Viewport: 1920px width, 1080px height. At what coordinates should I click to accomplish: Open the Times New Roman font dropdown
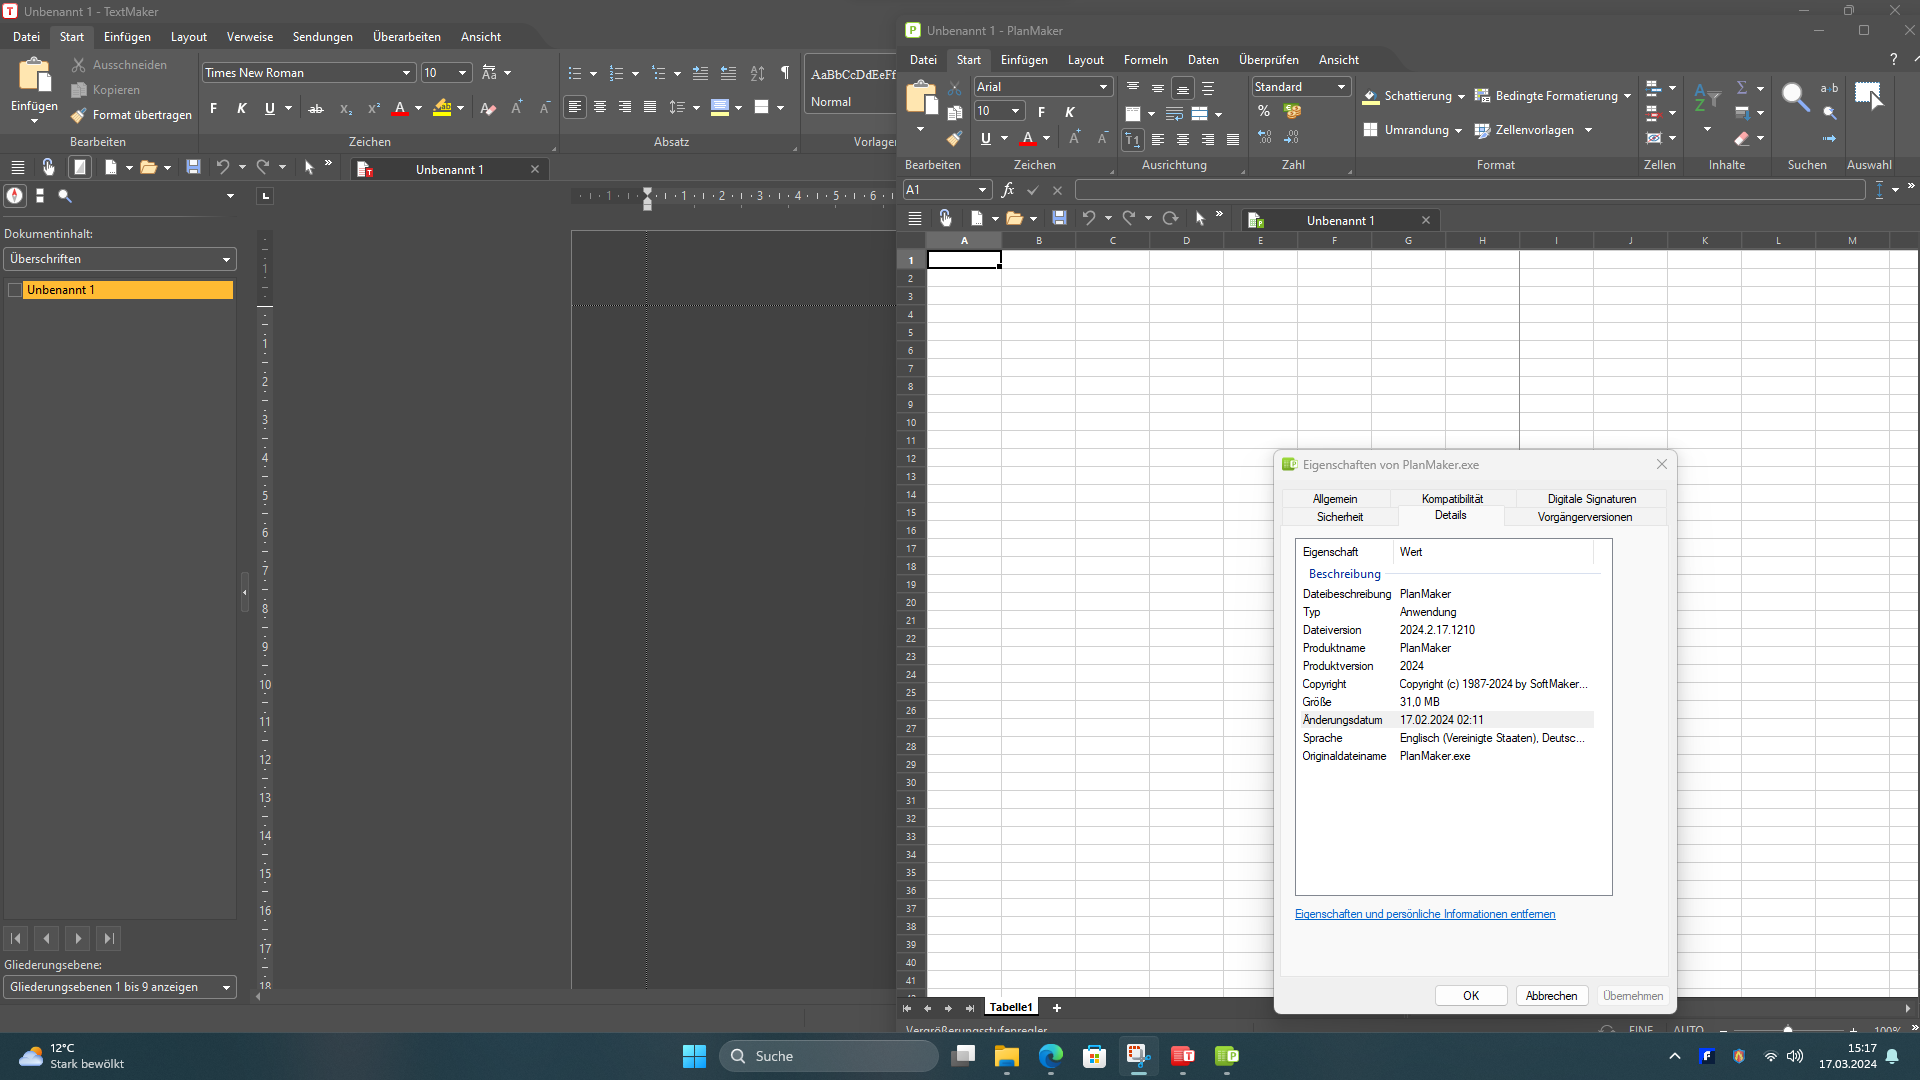pyautogui.click(x=406, y=73)
